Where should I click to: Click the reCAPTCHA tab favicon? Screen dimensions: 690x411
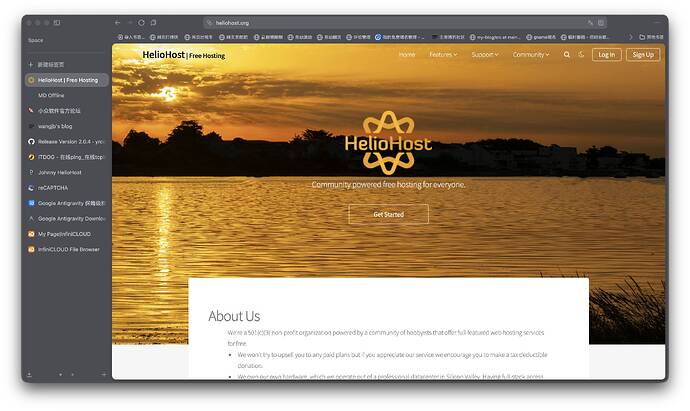(31, 188)
